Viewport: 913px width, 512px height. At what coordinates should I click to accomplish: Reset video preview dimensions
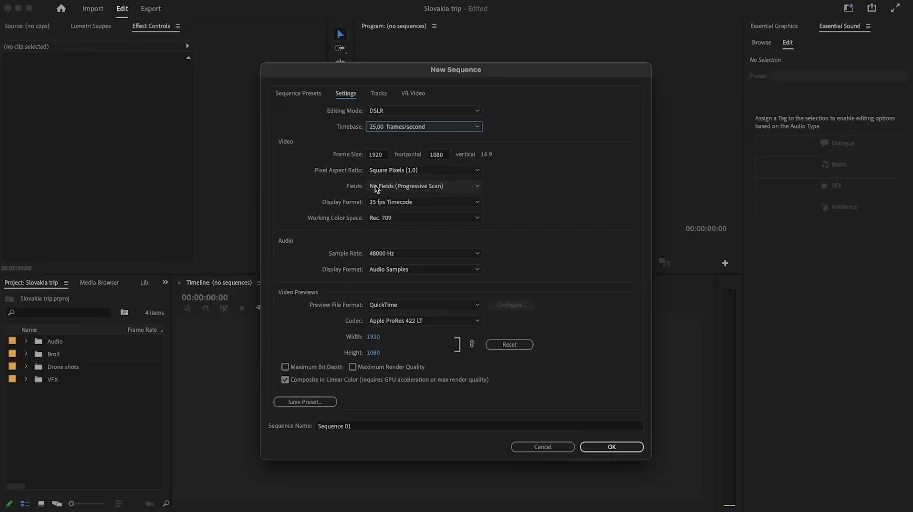coord(509,345)
